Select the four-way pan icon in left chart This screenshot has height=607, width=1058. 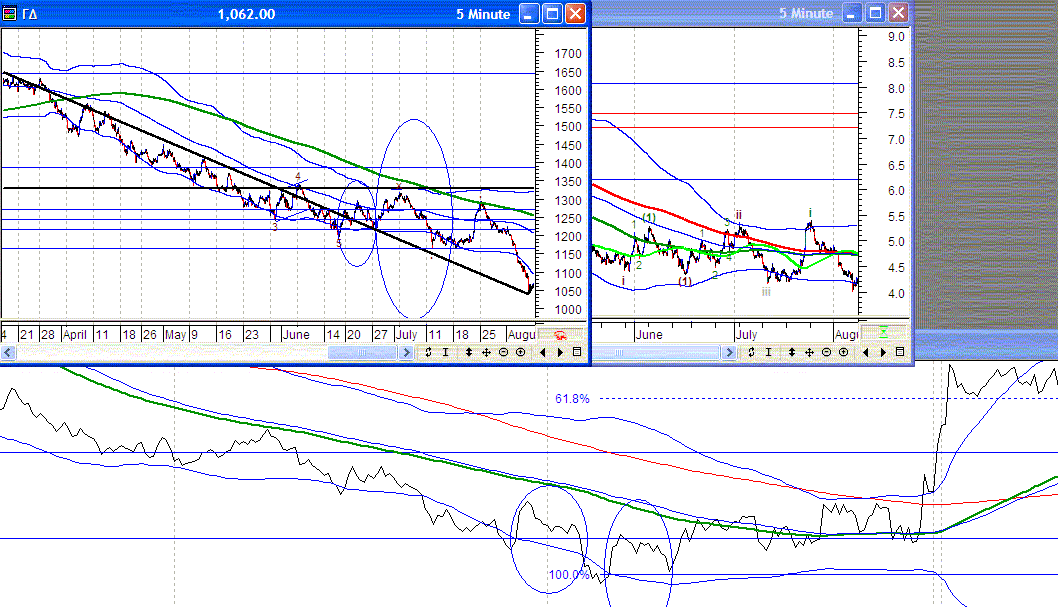point(486,352)
